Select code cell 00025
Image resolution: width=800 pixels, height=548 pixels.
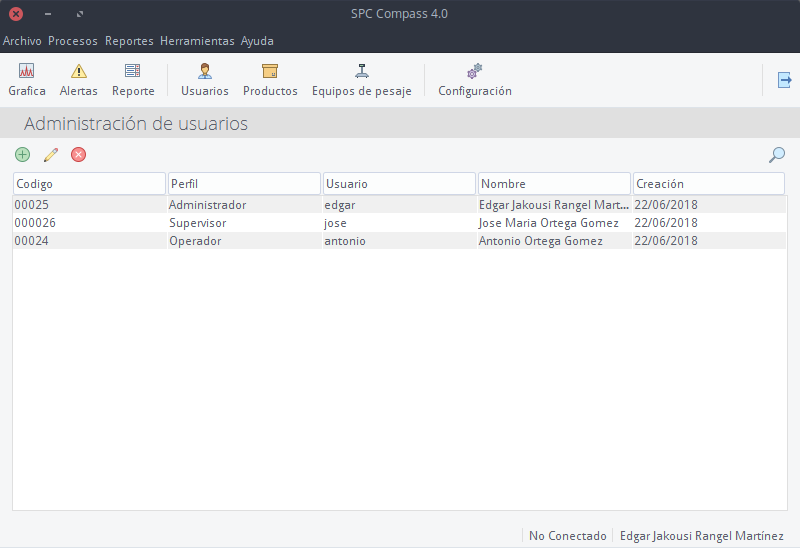[x=90, y=205]
